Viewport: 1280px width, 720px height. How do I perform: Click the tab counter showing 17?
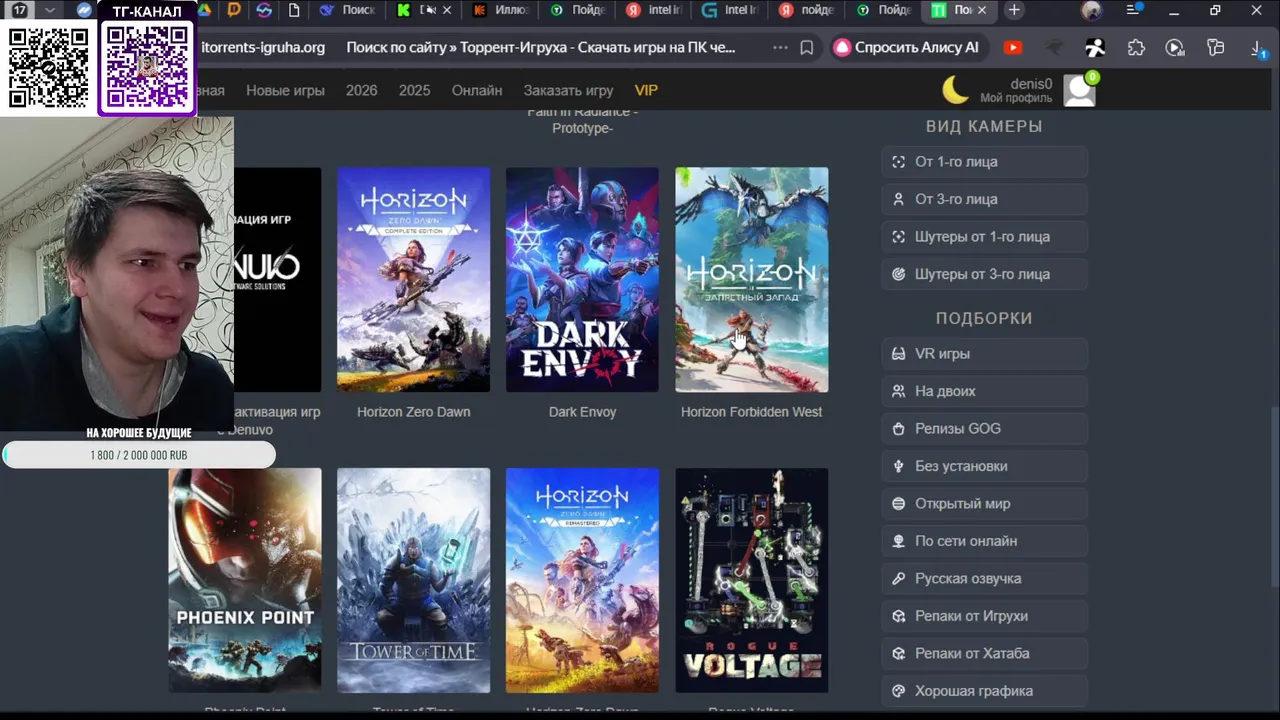19,10
